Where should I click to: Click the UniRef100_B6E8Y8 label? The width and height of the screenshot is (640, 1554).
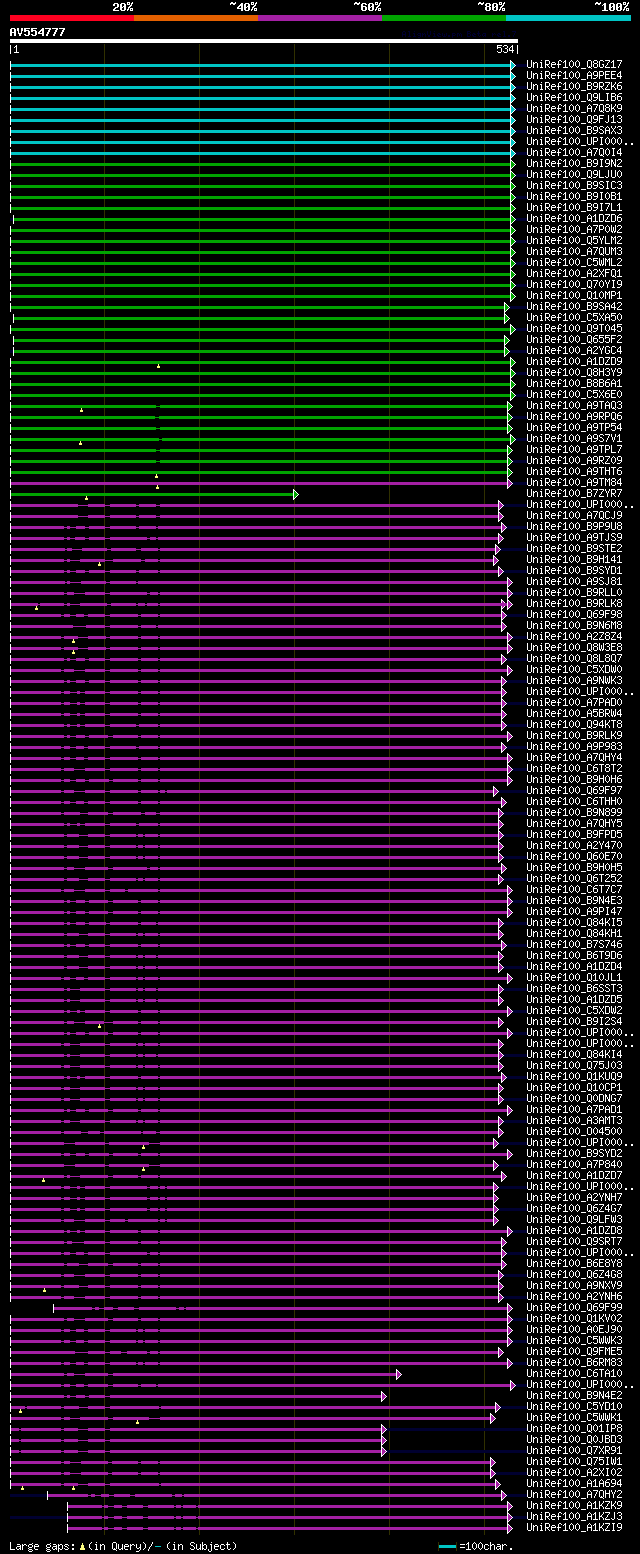tap(574, 1263)
